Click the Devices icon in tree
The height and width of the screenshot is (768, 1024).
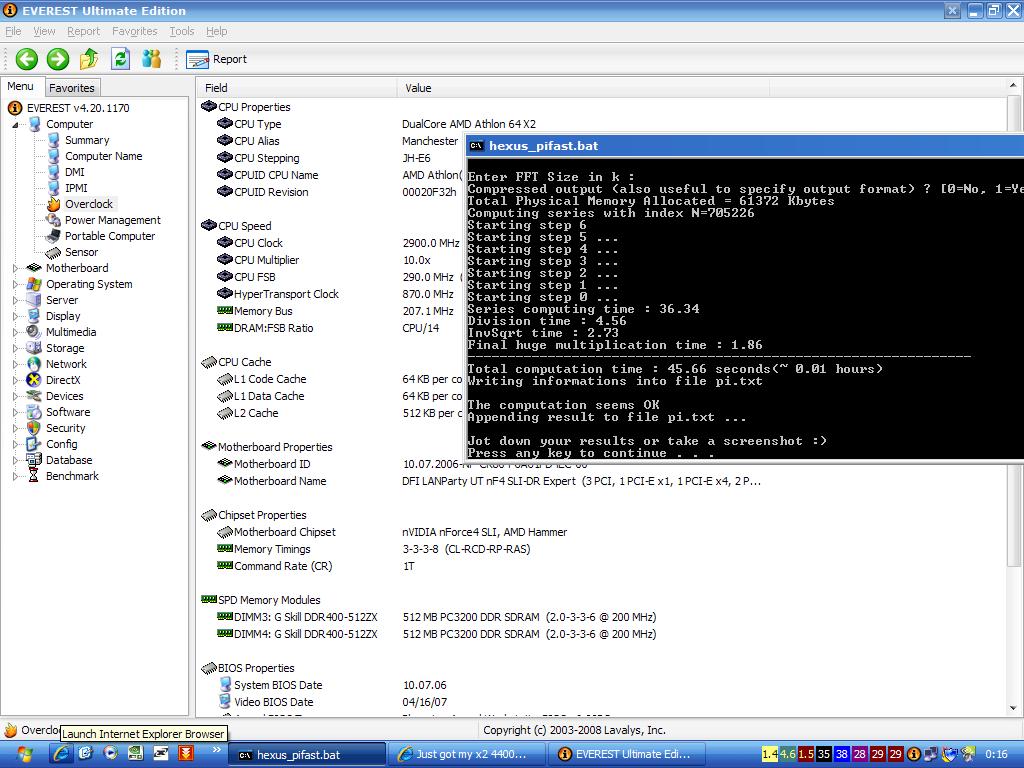pyautogui.click(x=34, y=396)
